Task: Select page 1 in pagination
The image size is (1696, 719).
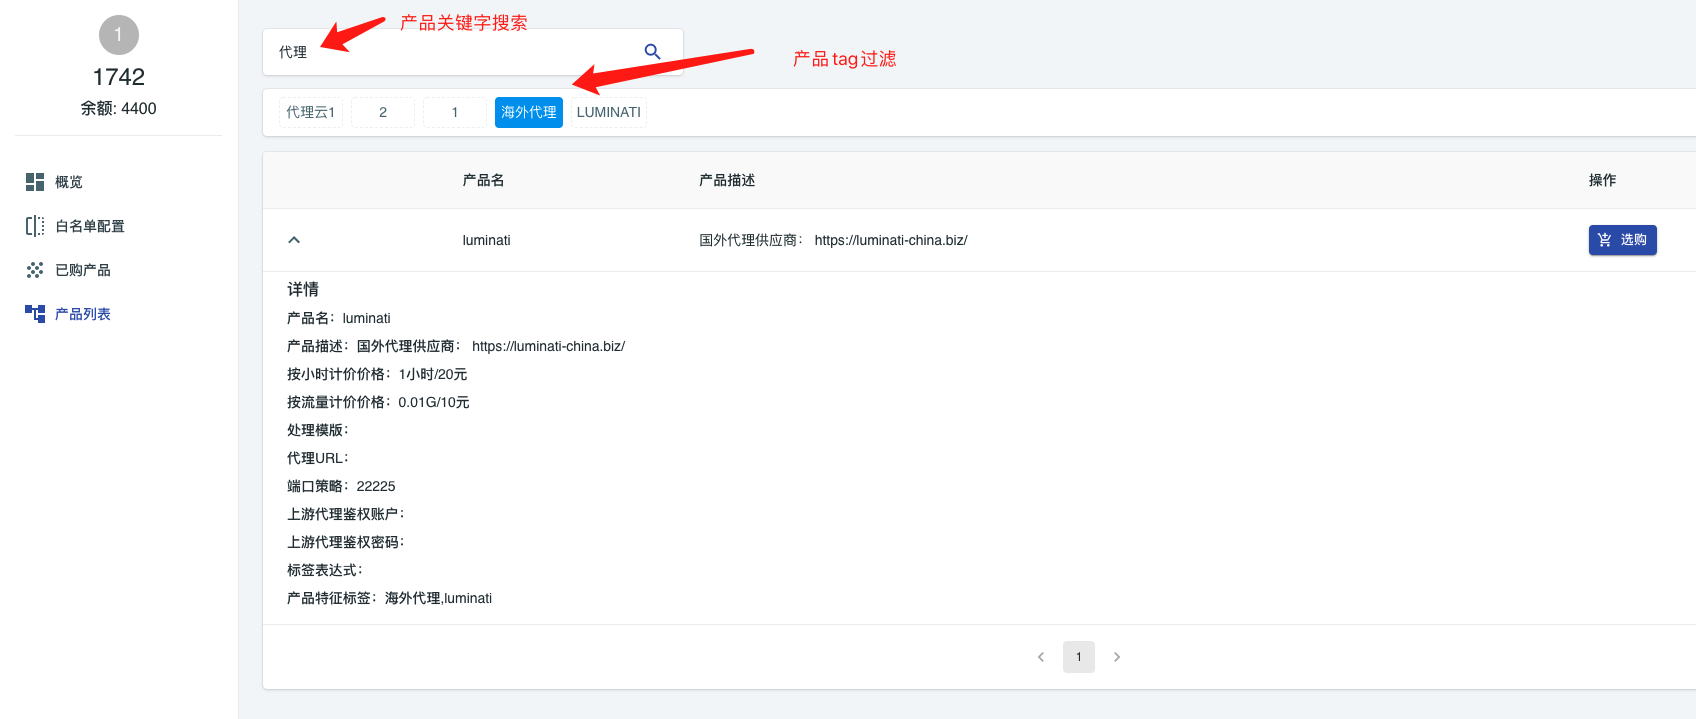Action: [1079, 657]
